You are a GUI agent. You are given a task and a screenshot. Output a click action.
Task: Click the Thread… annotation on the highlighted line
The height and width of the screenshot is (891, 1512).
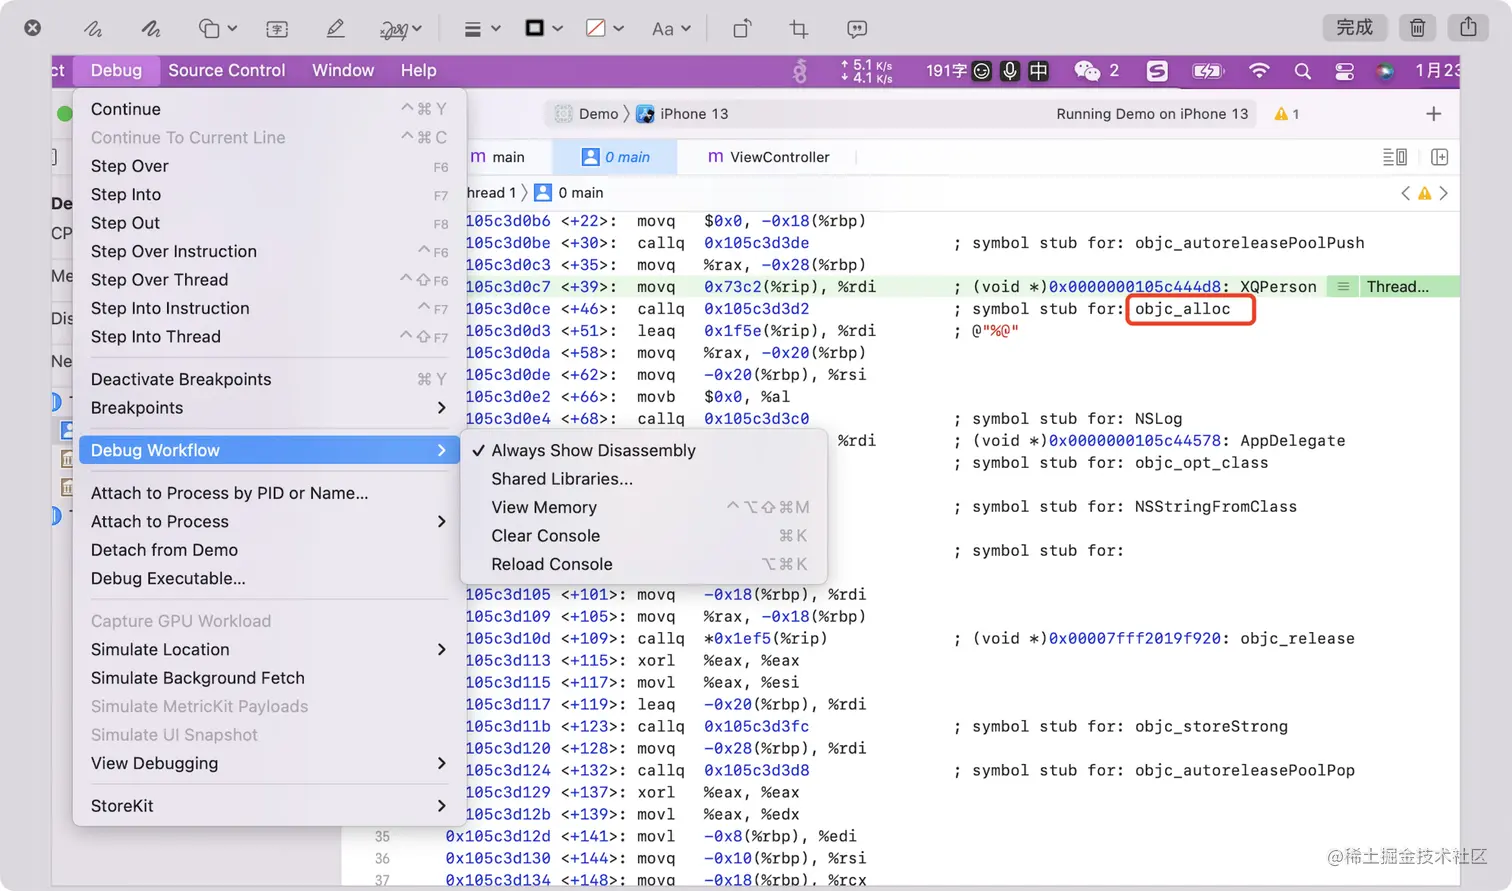[x=1398, y=287]
